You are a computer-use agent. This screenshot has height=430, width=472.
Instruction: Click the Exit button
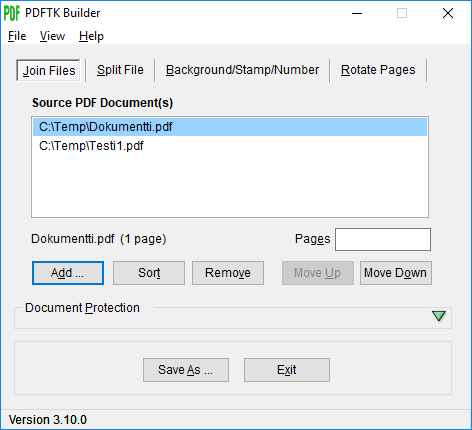(287, 370)
